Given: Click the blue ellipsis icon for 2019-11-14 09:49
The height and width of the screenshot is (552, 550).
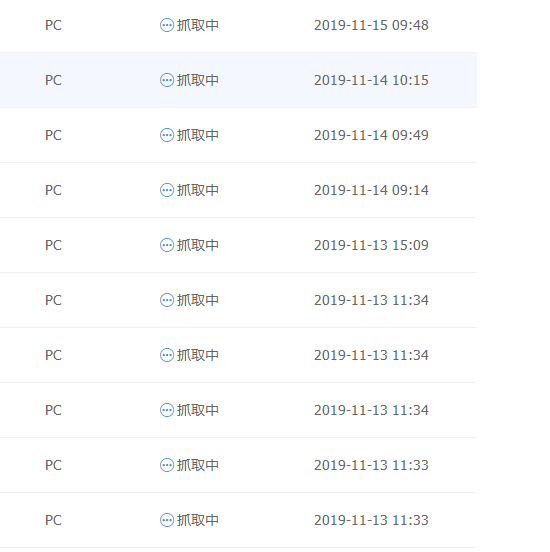Looking at the screenshot, I should point(167,135).
